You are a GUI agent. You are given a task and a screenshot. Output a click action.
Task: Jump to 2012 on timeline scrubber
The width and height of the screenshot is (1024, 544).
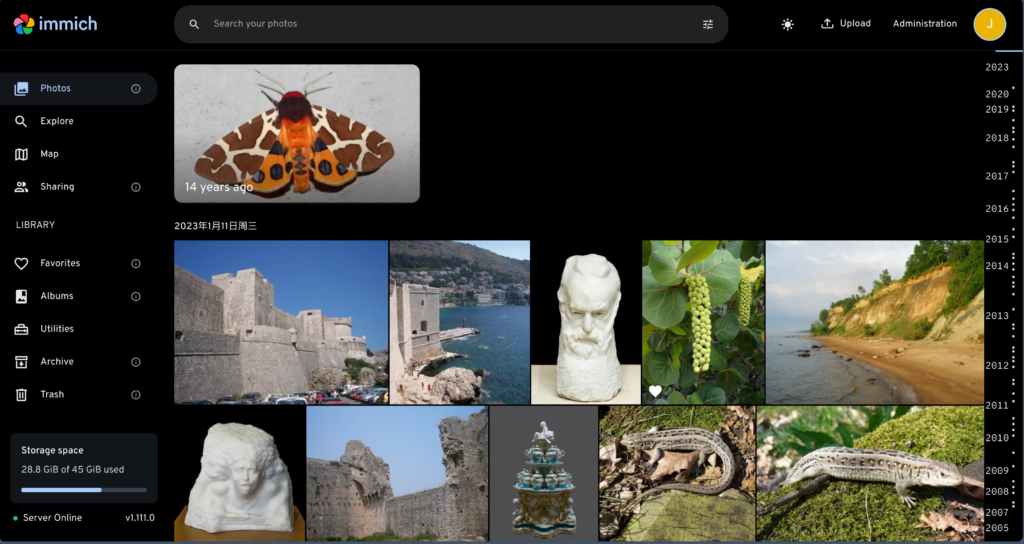coord(997,366)
